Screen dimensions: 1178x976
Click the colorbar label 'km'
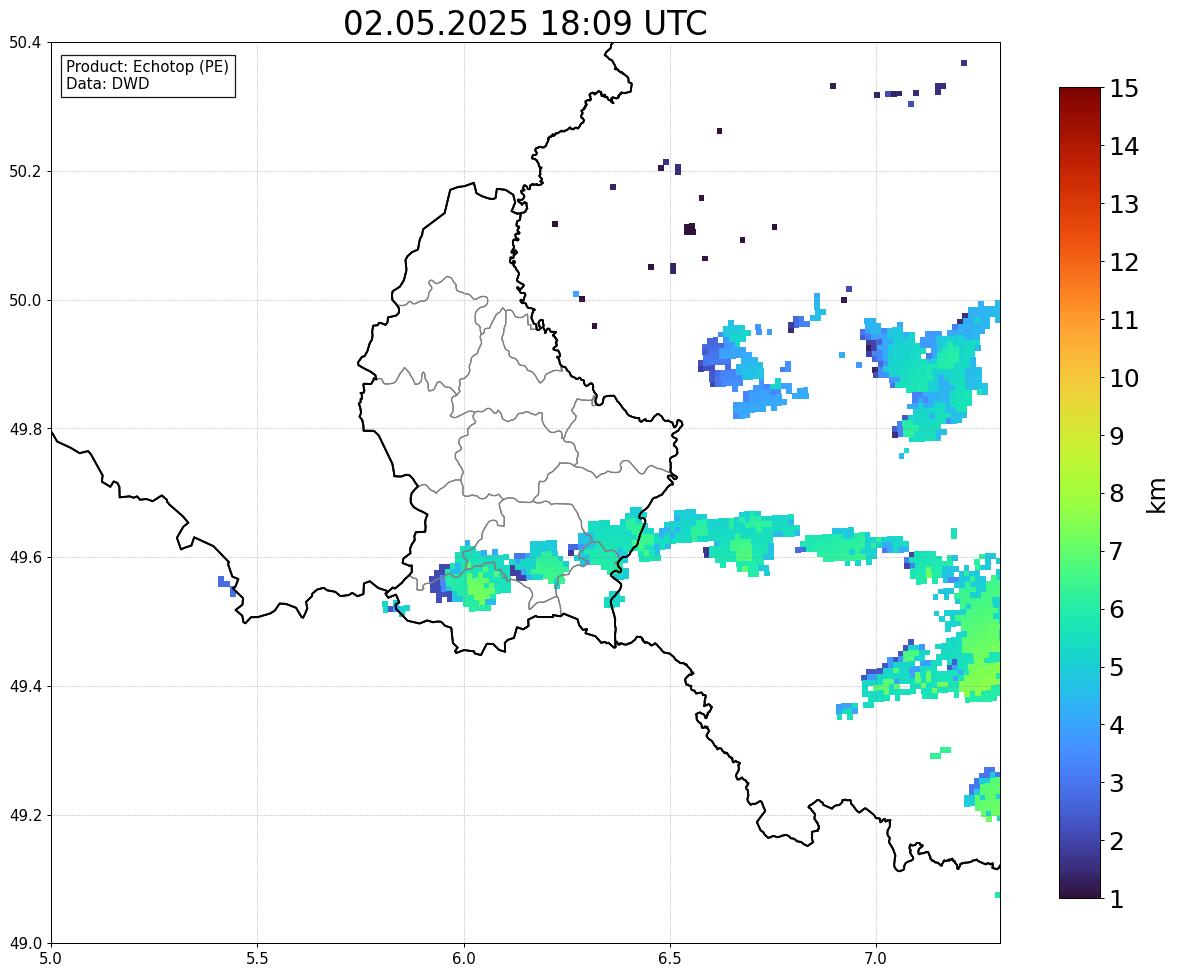(x=1157, y=495)
